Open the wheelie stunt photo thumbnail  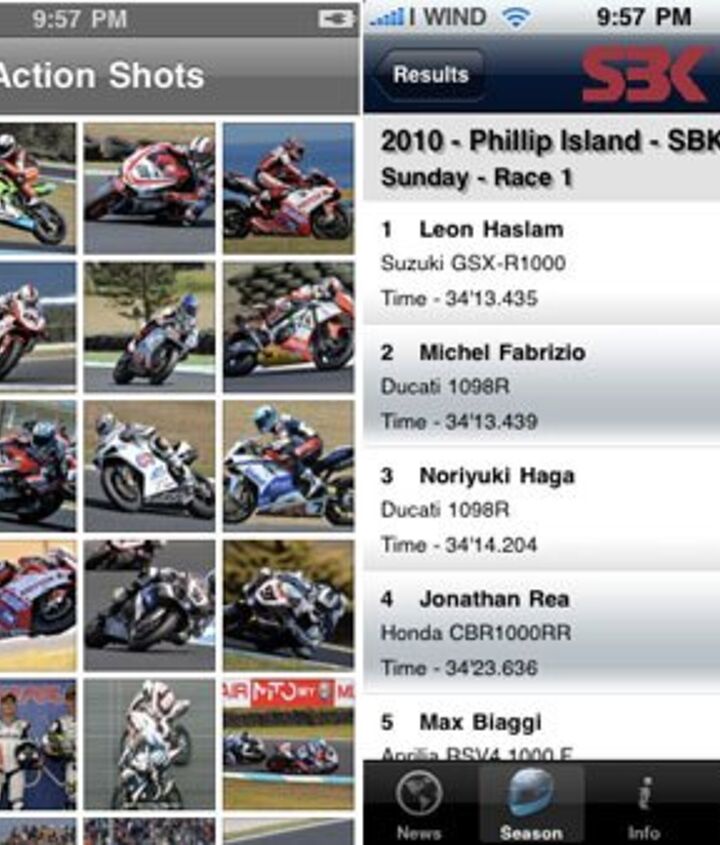click(149, 744)
